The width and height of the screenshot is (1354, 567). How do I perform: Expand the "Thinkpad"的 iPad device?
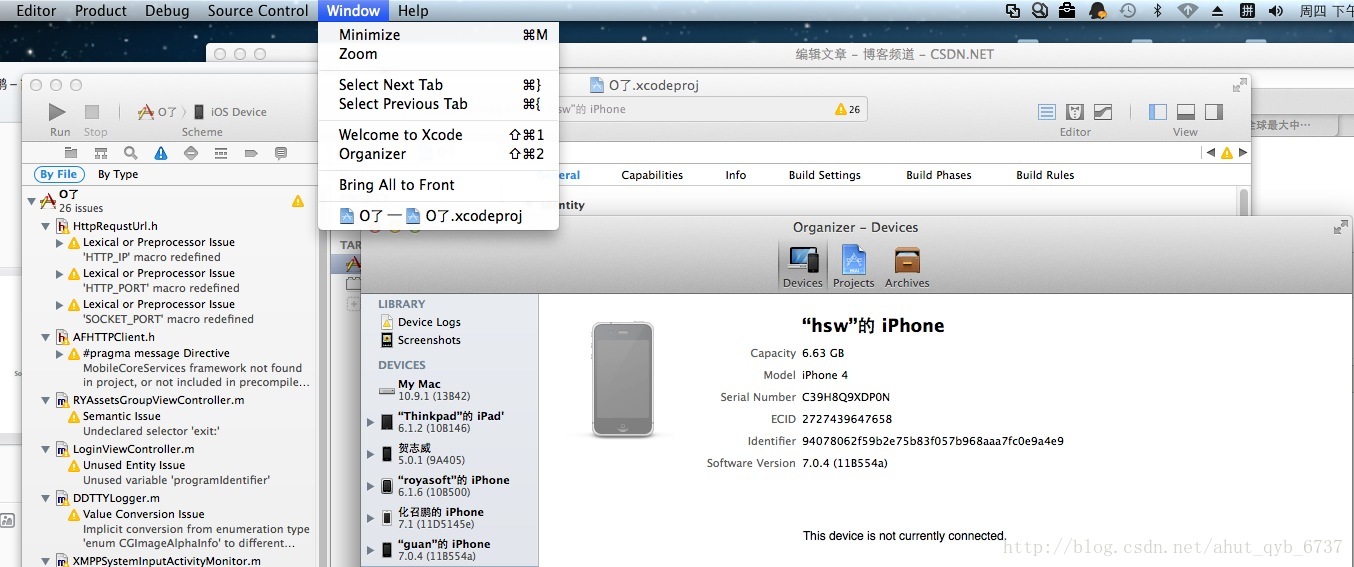(x=372, y=422)
